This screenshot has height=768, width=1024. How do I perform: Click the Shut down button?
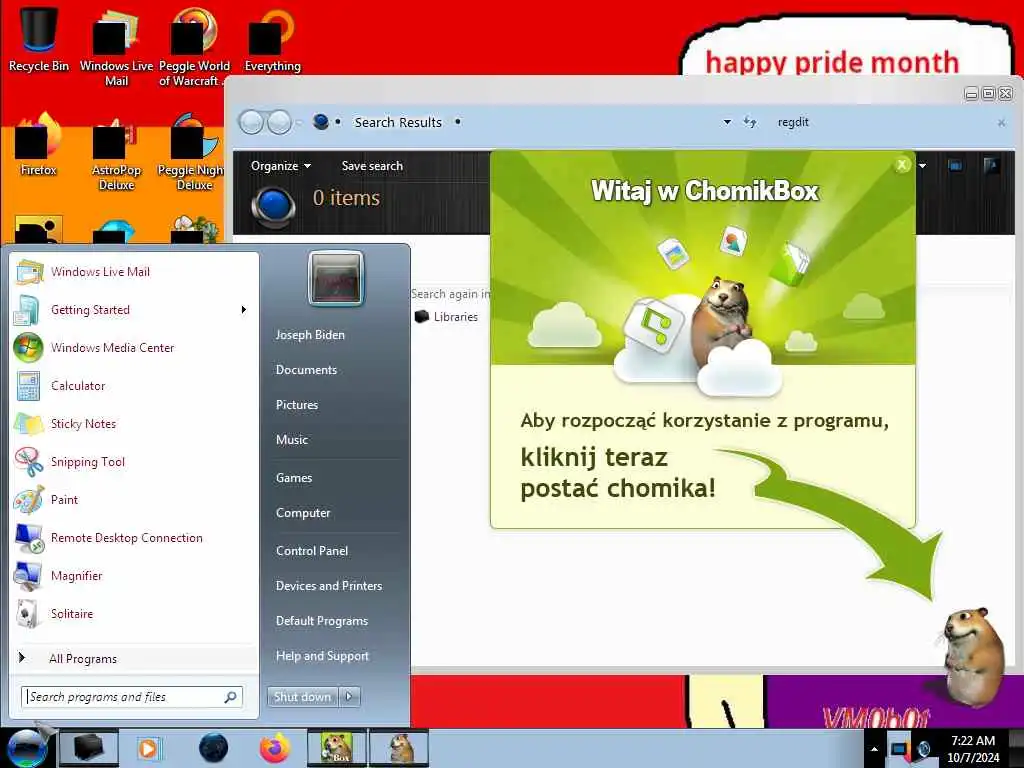[302, 697]
